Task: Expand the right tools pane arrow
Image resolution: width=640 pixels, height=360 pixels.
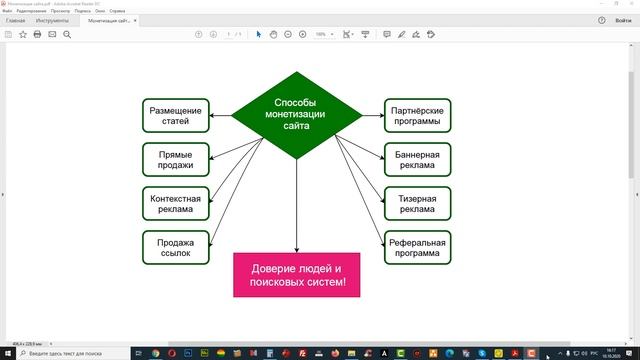Action: [637, 195]
